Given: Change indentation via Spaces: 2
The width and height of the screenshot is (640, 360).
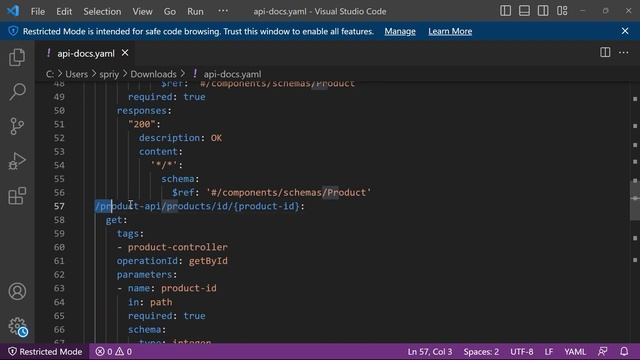Looking at the screenshot, I should click(481, 351).
